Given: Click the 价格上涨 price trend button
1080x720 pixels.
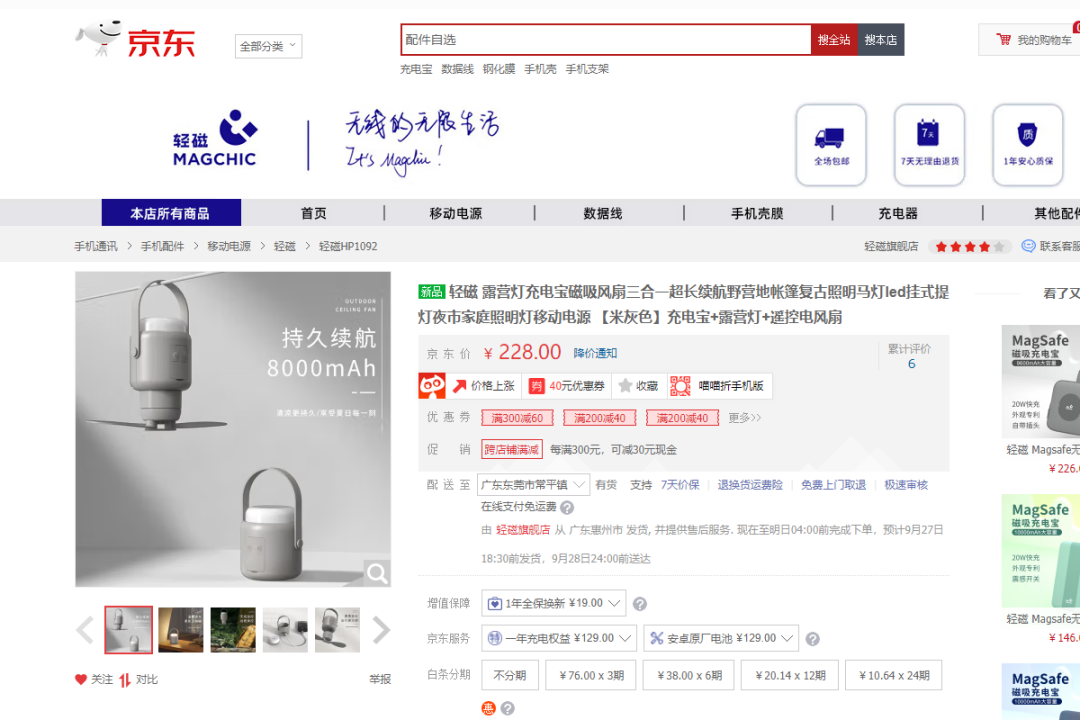Looking at the screenshot, I should [484, 386].
